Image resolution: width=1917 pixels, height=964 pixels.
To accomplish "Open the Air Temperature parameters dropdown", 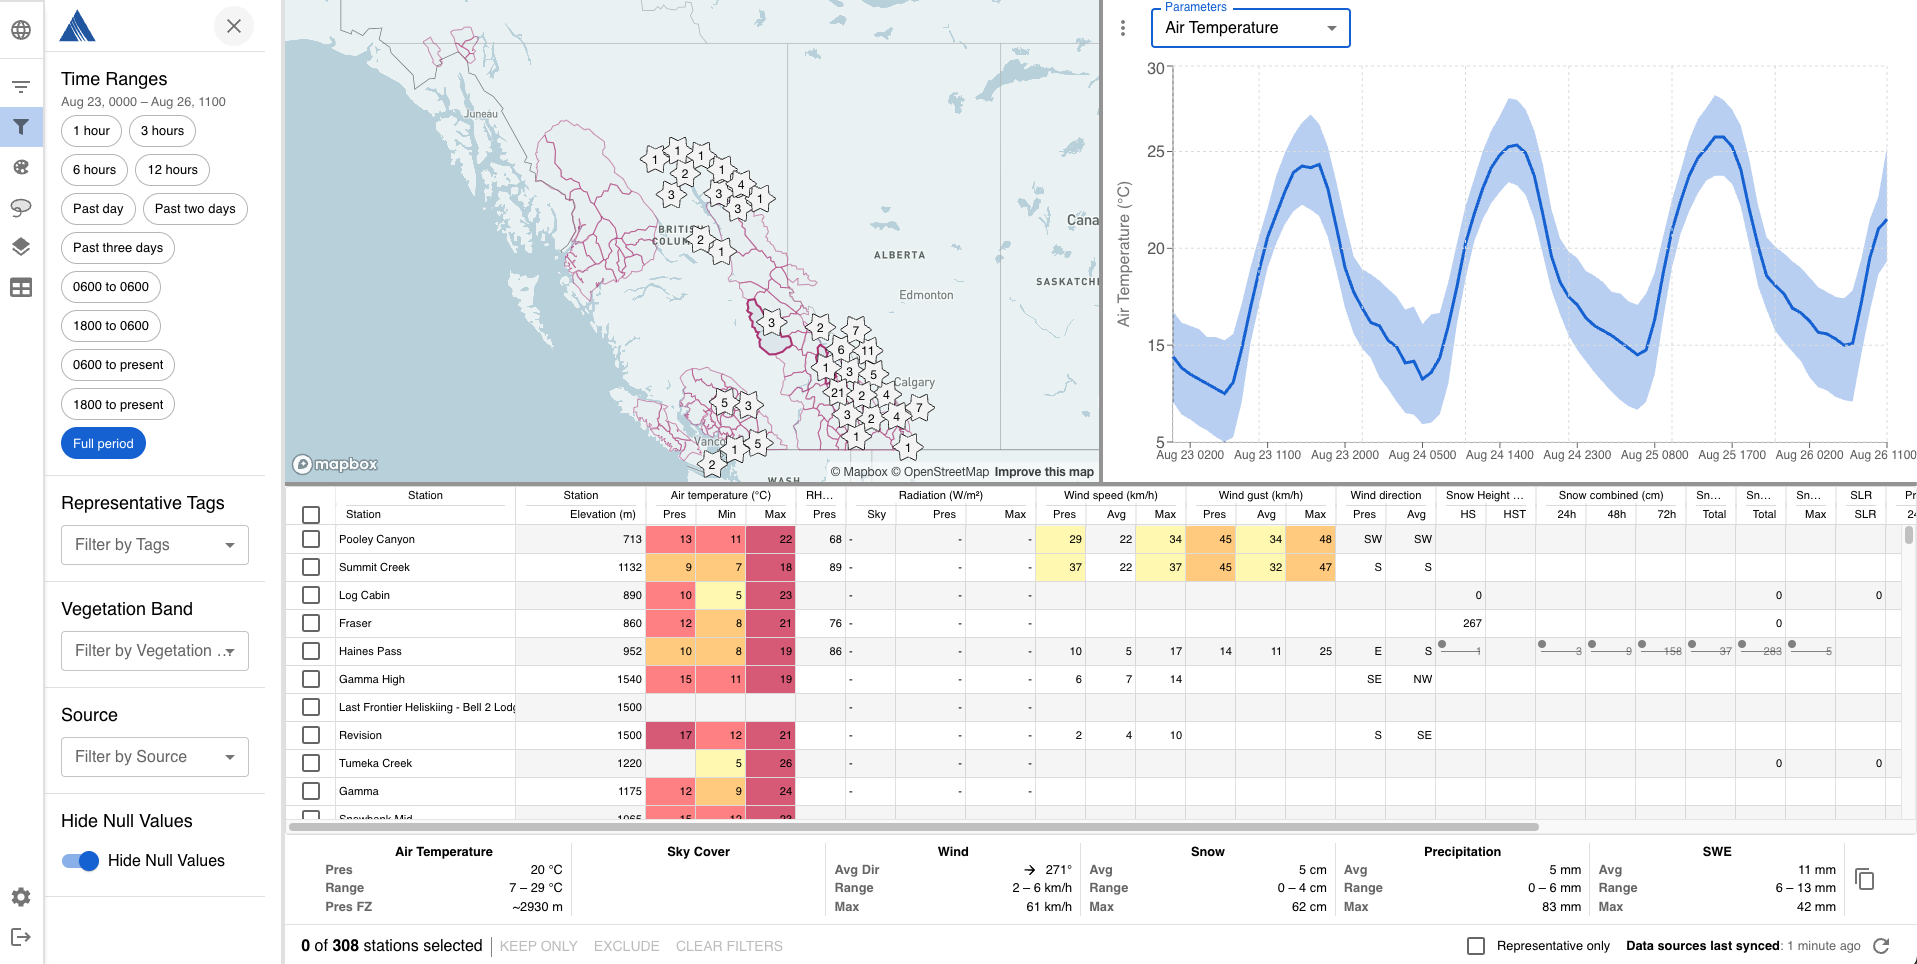I will click(1250, 28).
